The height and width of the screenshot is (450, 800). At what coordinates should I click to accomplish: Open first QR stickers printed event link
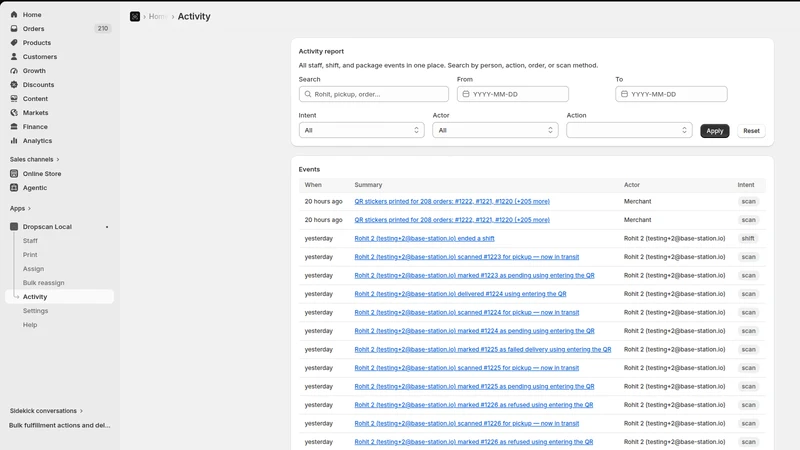point(452,202)
